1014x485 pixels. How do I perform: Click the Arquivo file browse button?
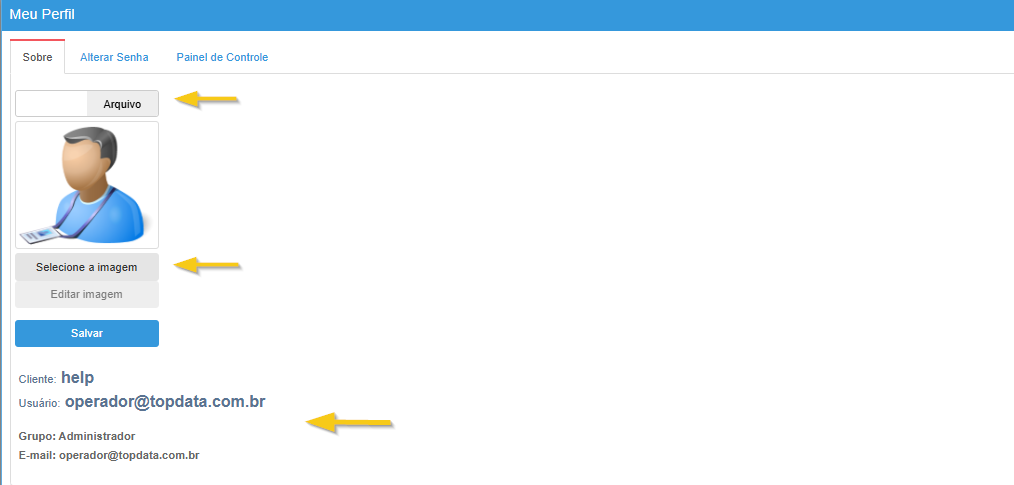coord(122,103)
